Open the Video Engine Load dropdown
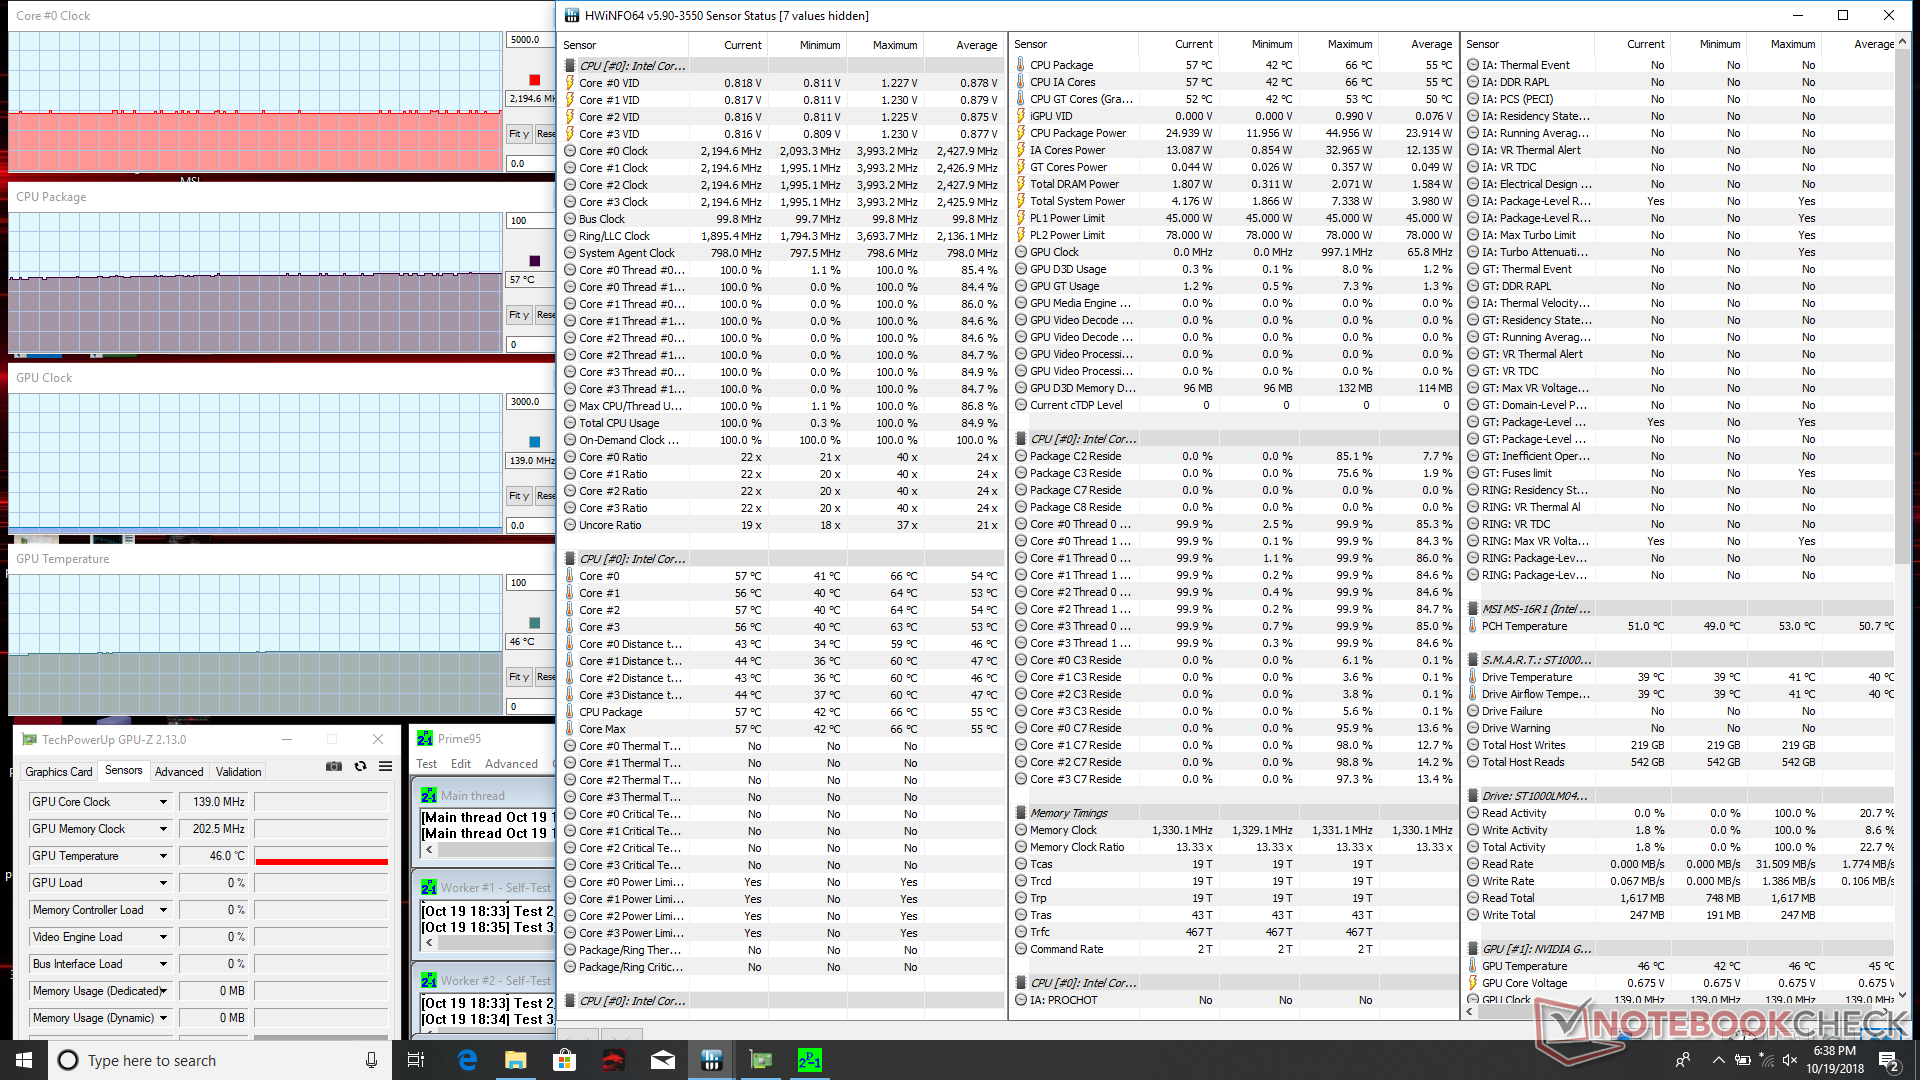Viewport: 1920px width, 1080px height. [x=163, y=937]
